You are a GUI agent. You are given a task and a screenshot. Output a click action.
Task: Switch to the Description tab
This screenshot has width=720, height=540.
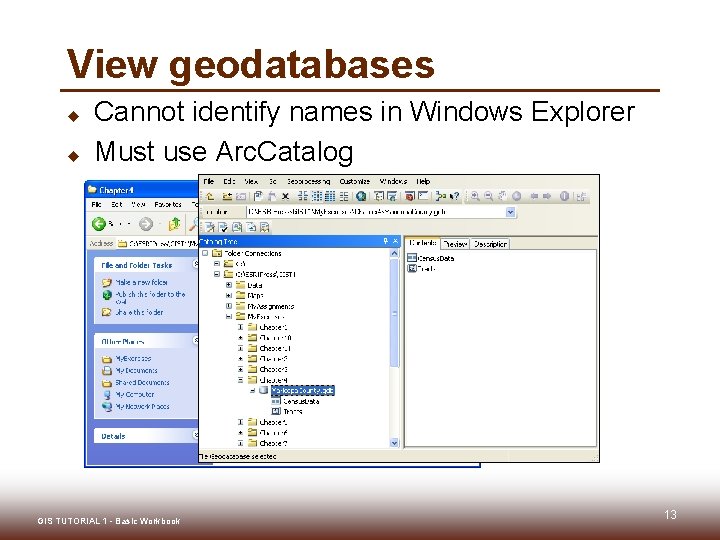click(x=490, y=244)
